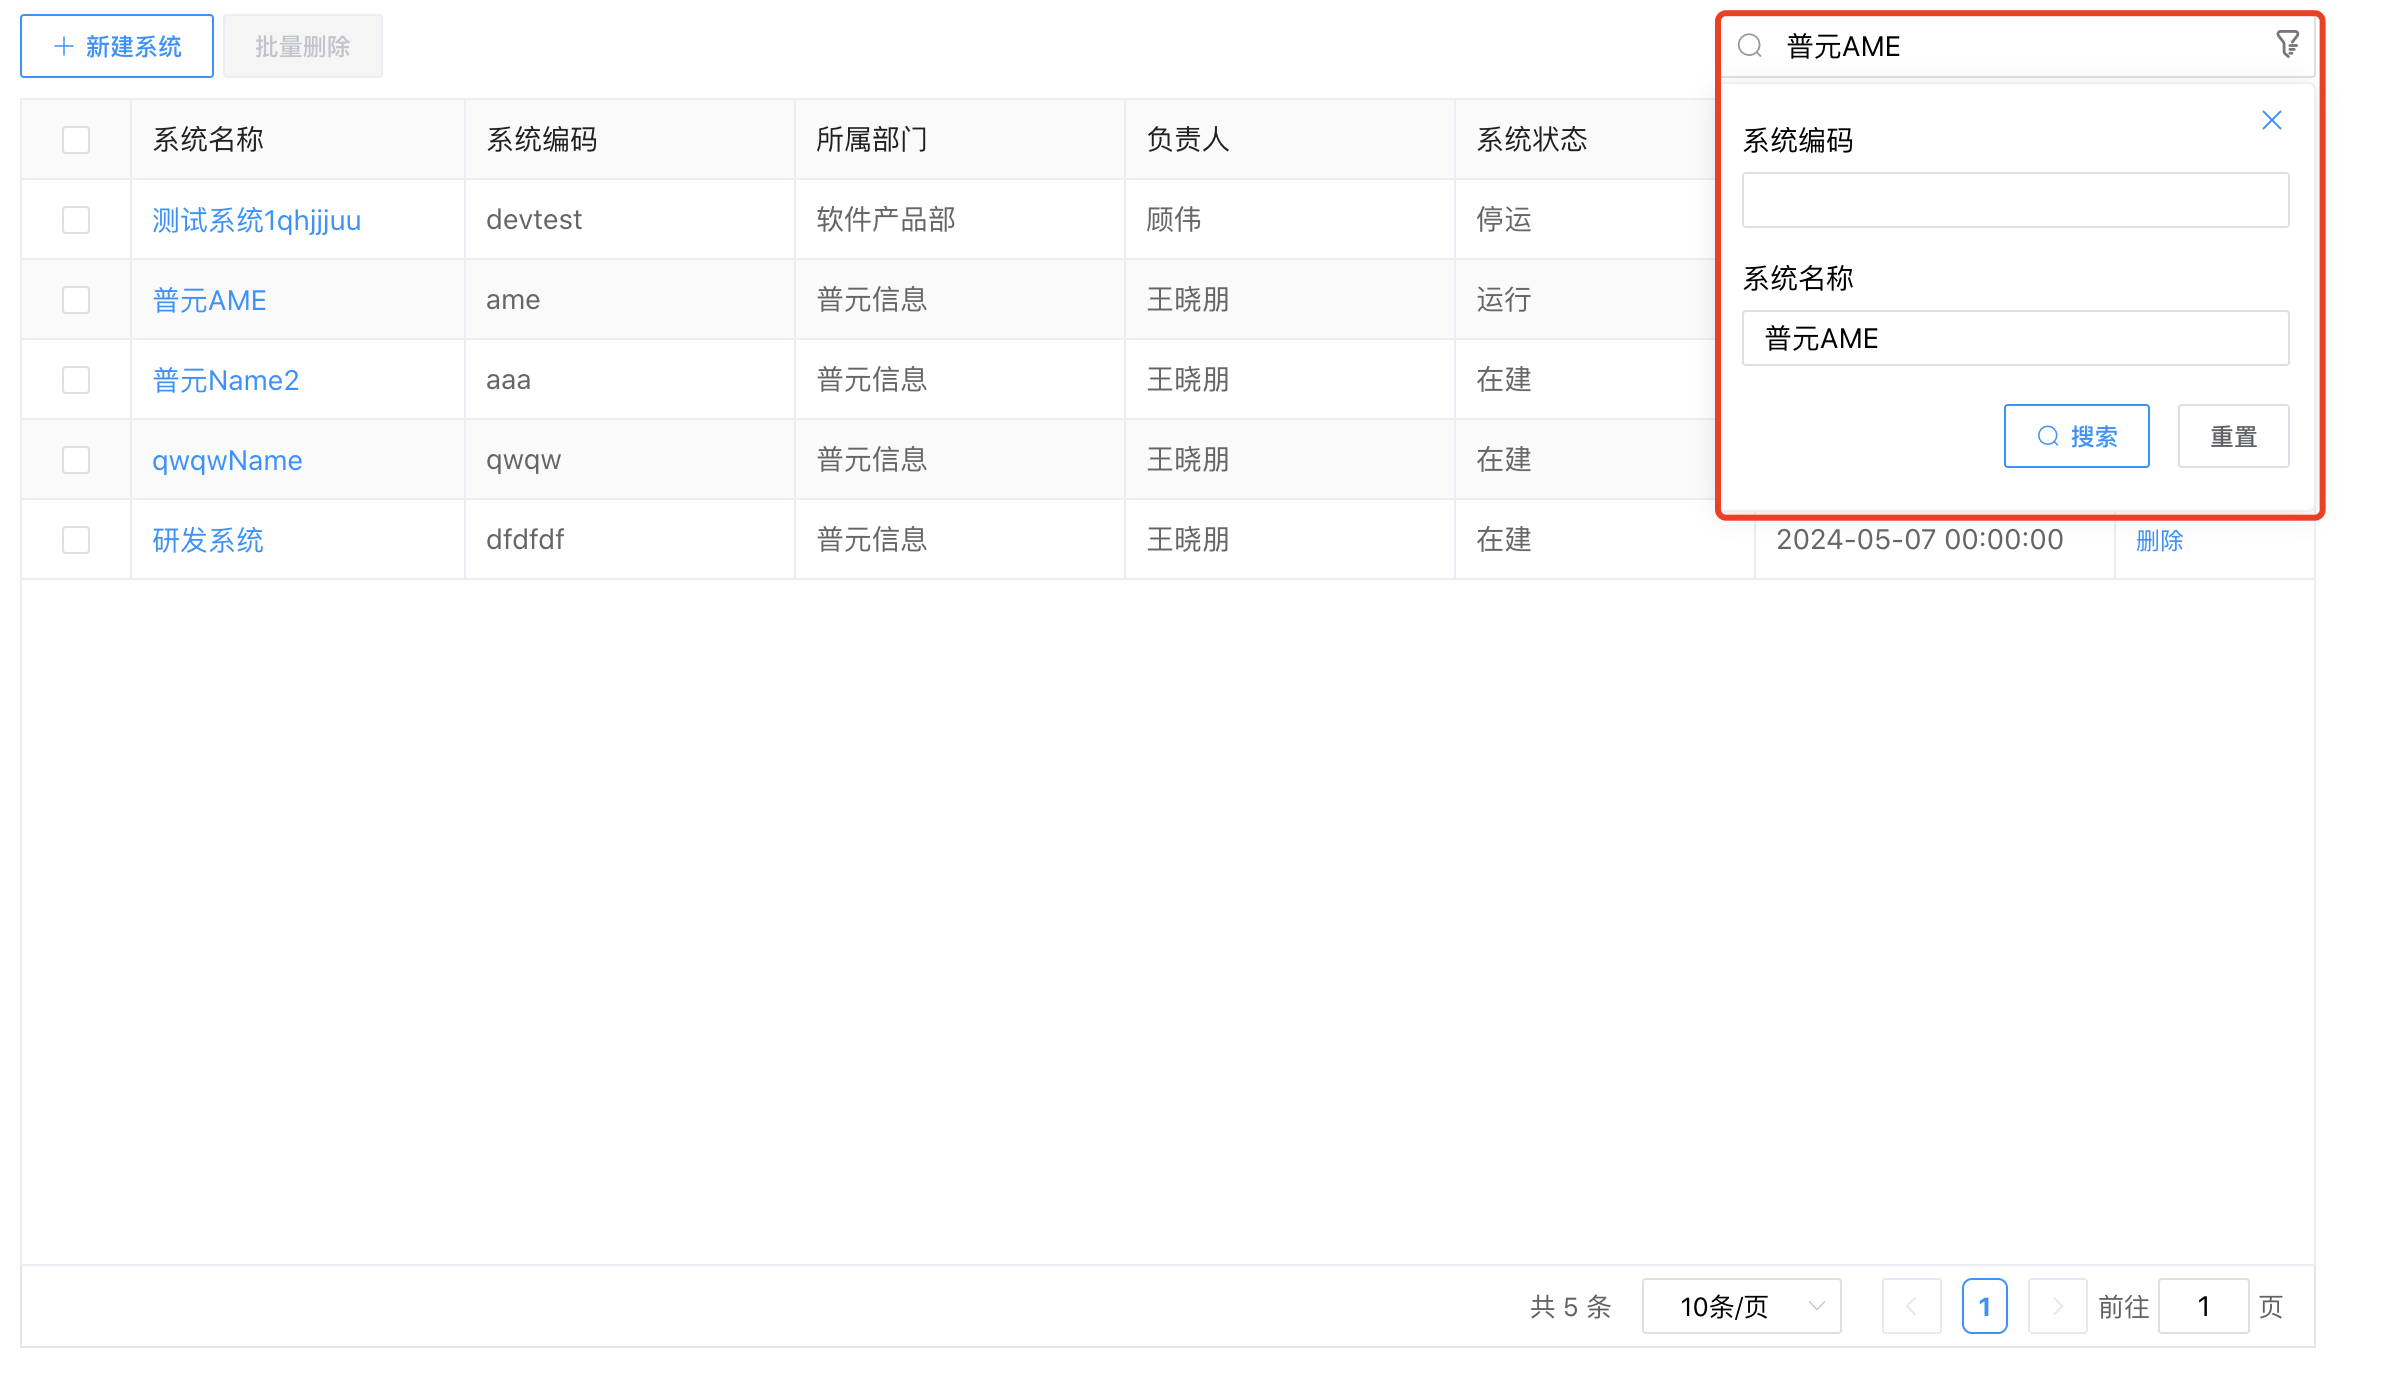This screenshot has width=2386, height=1396.
Task: Open the 测试系统1qhjjuu system link
Action: point(257,220)
